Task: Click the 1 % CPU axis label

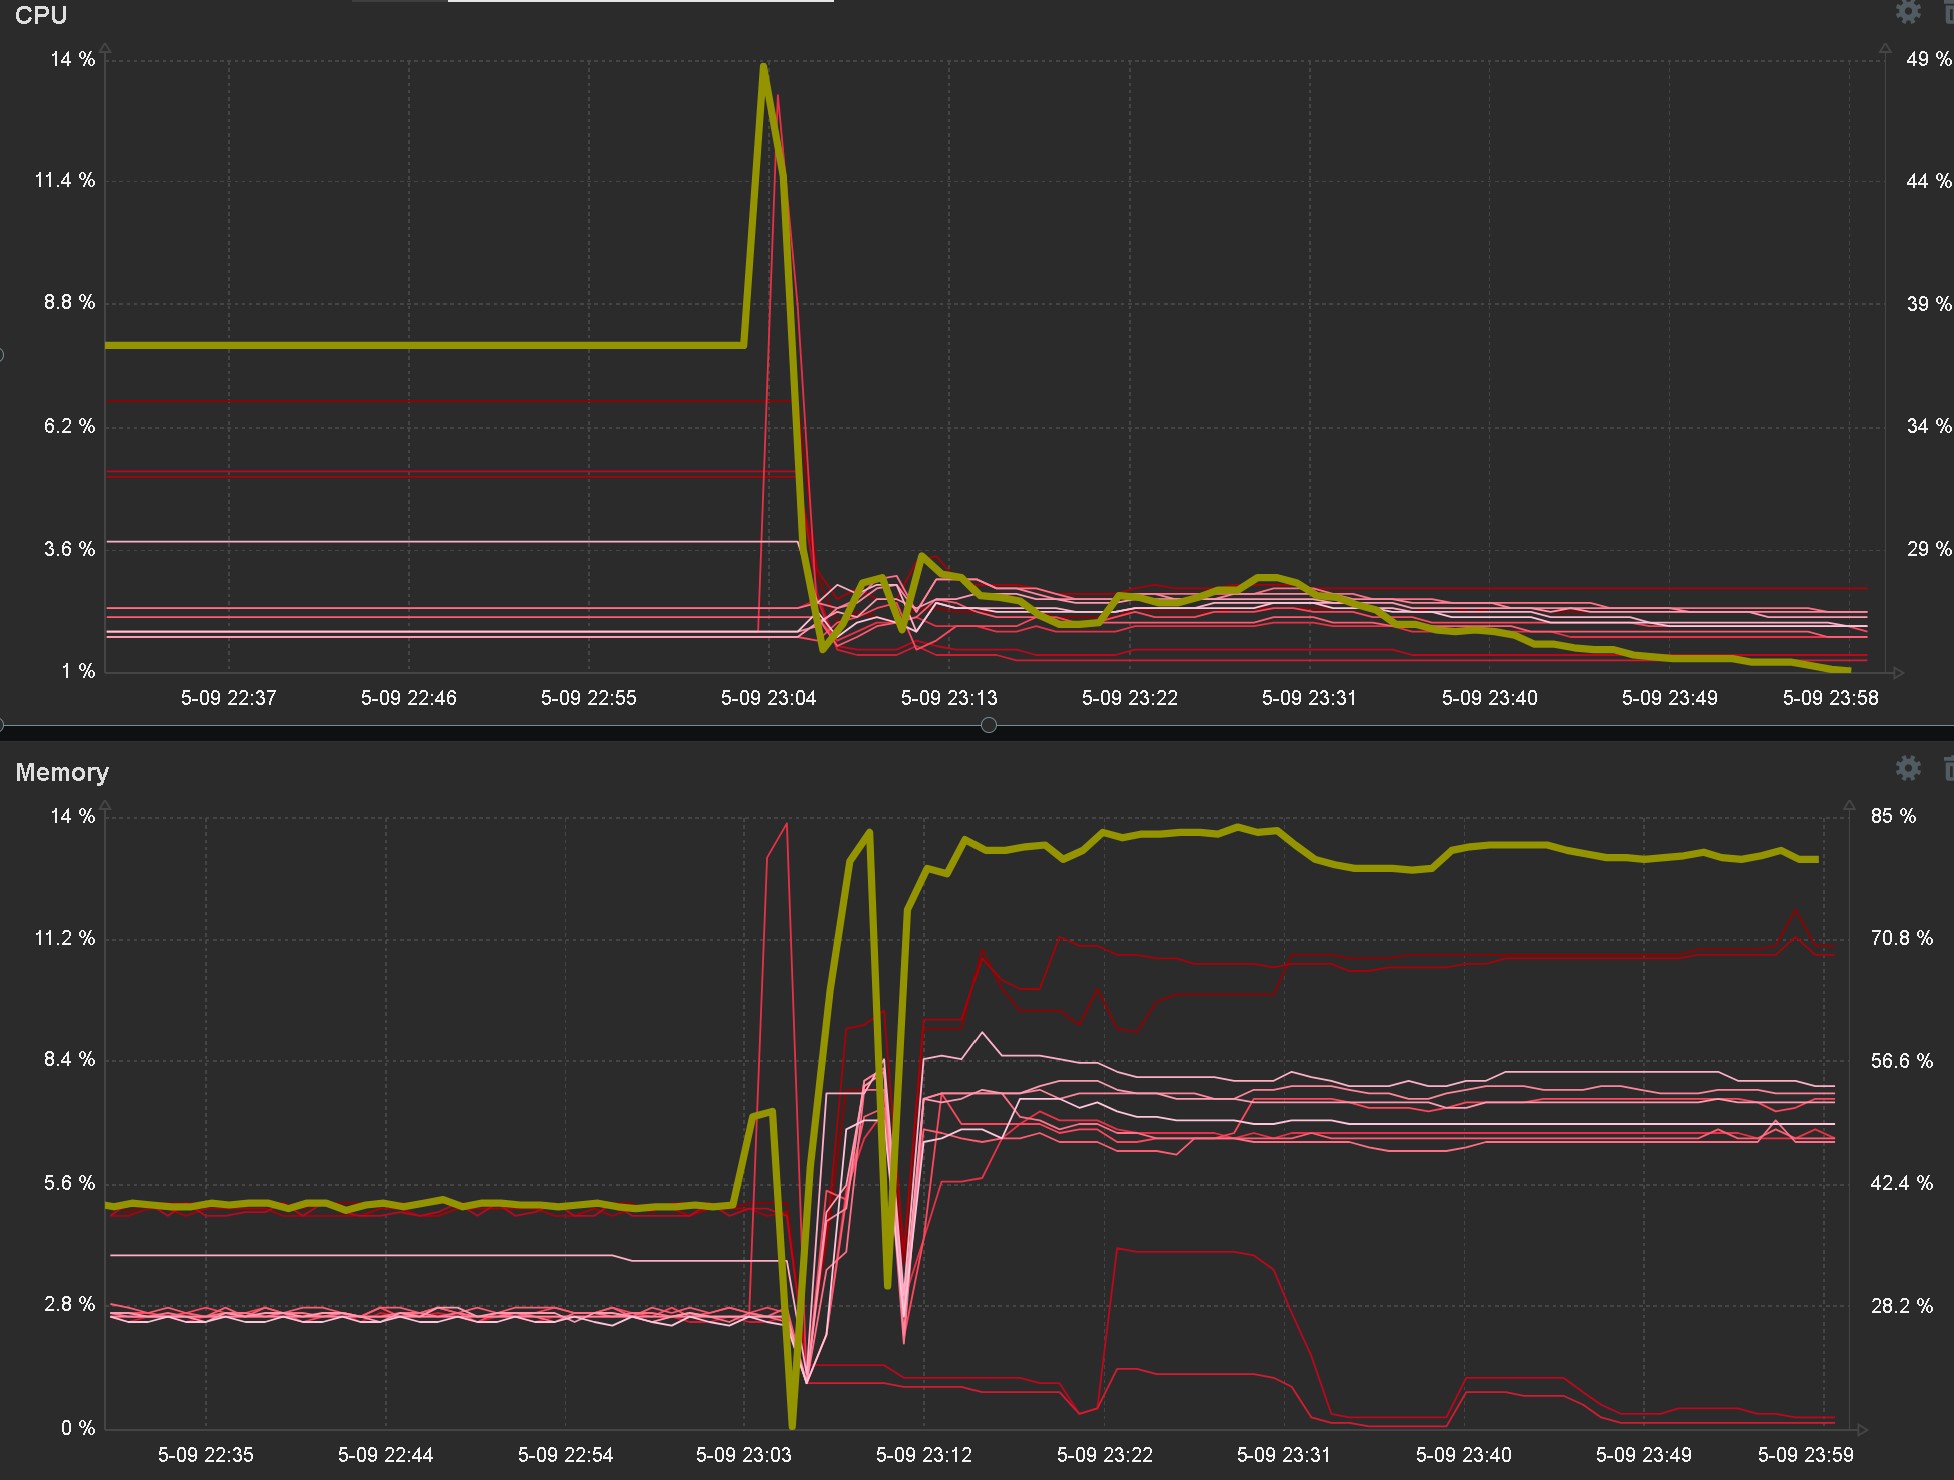Action: coord(78,671)
